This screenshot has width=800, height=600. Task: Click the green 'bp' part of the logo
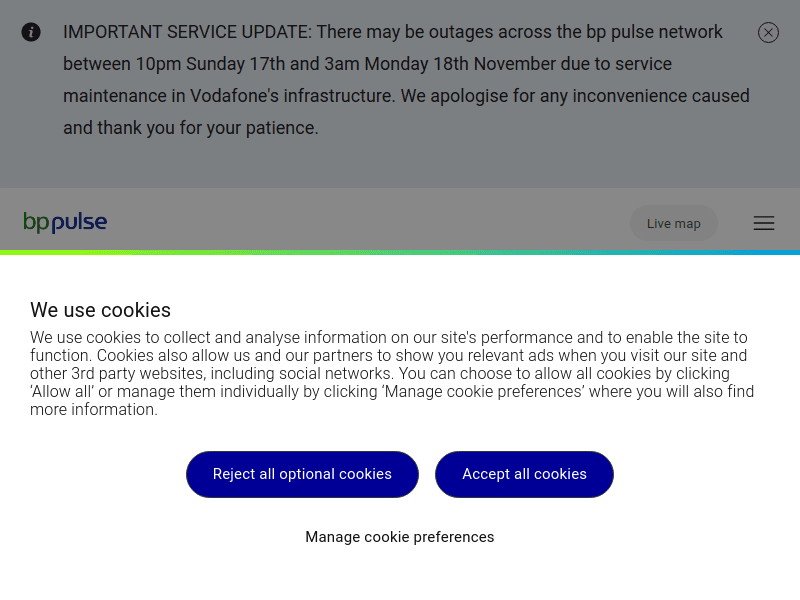(36, 222)
